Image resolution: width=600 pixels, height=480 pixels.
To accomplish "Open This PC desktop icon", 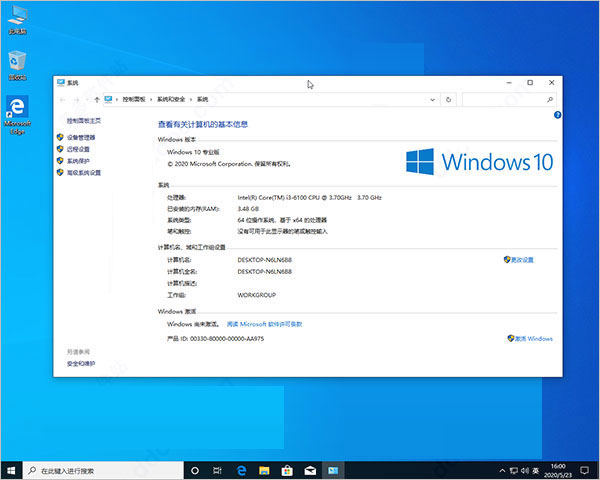I will point(18,20).
